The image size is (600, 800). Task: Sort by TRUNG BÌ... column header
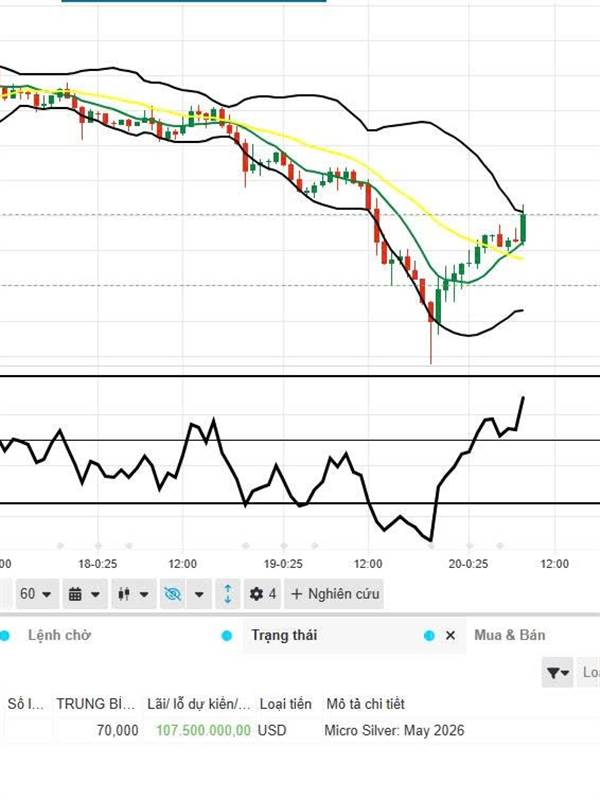tap(95, 704)
